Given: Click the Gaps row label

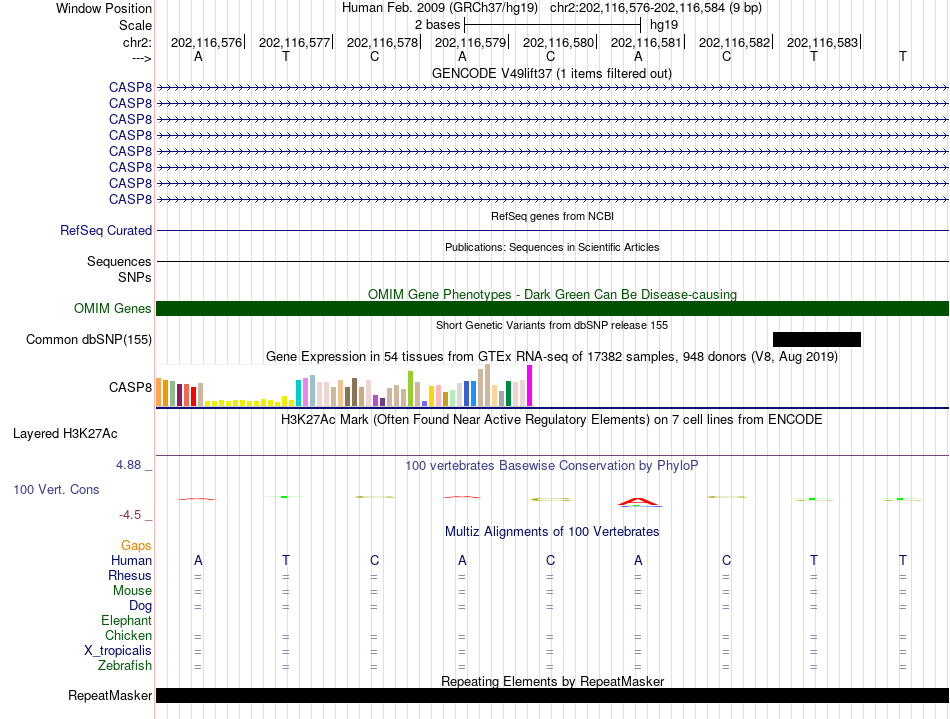Looking at the screenshot, I should click(136, 545).
